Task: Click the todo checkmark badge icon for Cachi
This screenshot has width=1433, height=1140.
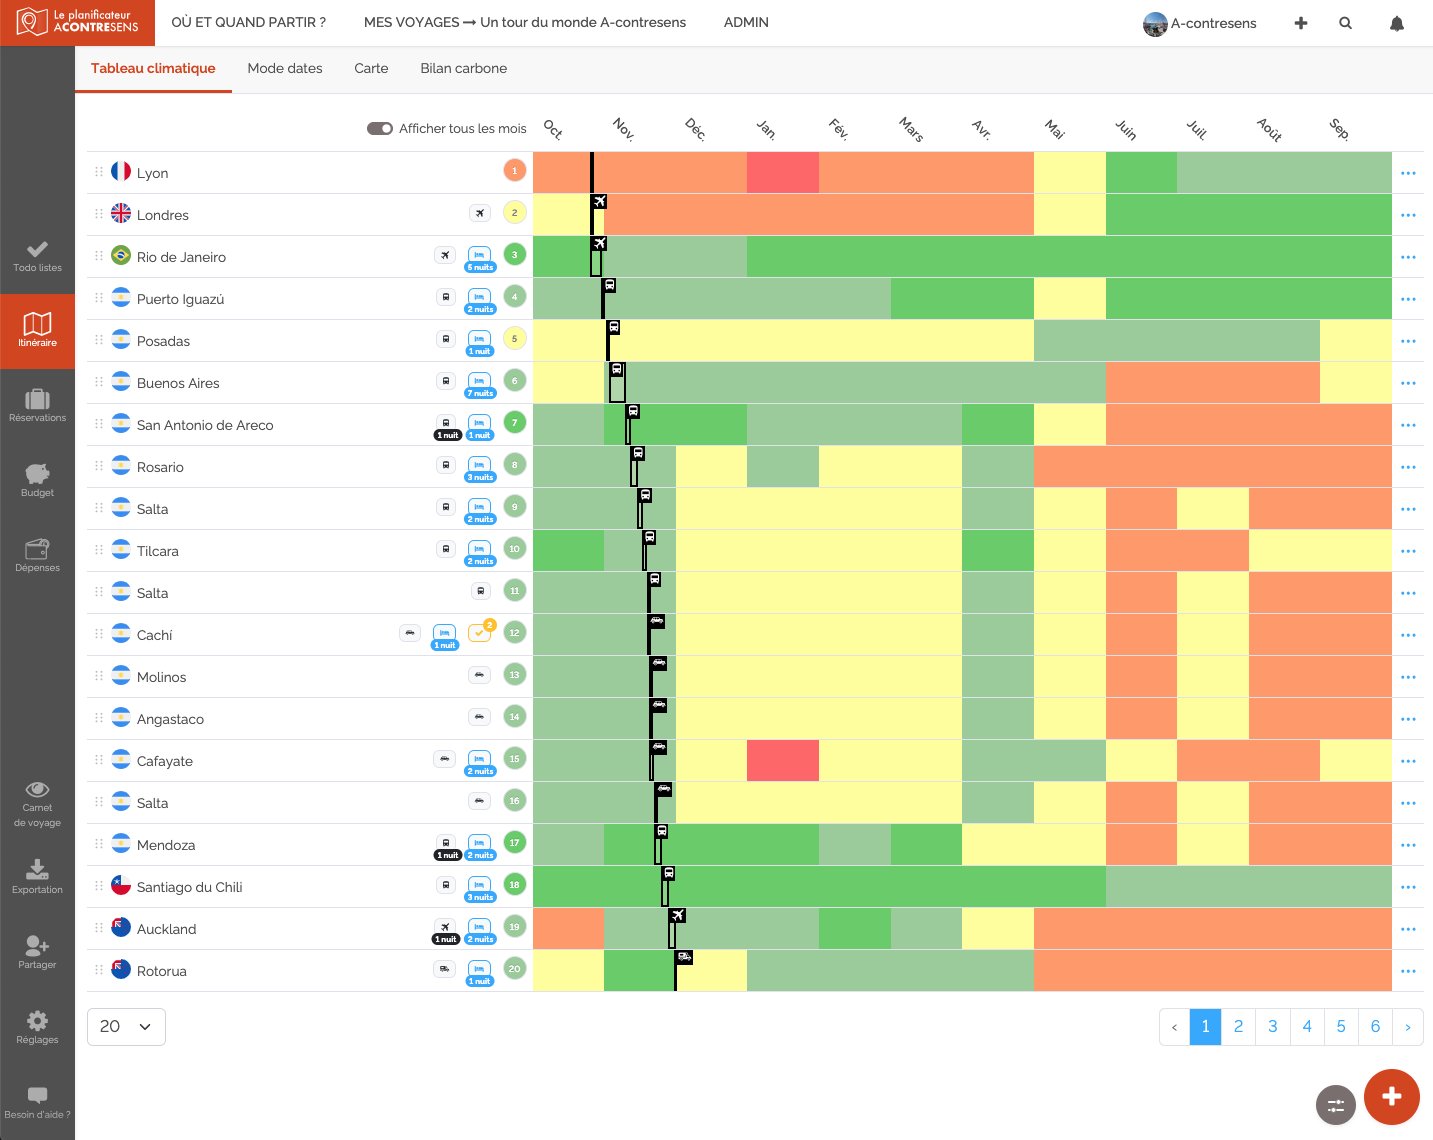Action: pos(481,632)
